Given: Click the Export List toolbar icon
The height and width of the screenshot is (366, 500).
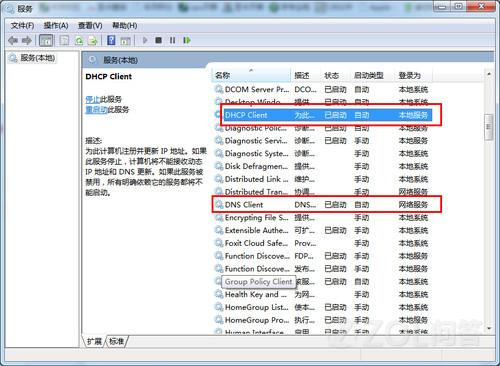Looking at the screenshot, I should pos(92,40).
